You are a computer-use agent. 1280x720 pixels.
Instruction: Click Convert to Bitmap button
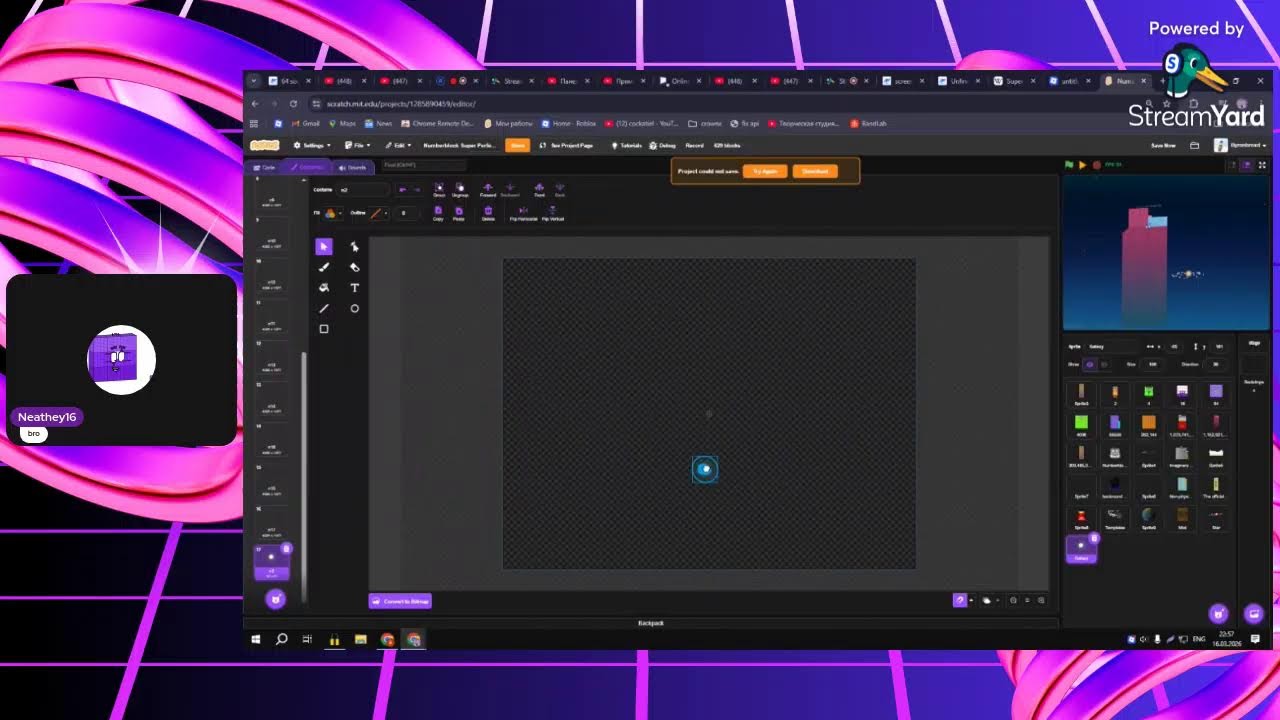point(401,601)
